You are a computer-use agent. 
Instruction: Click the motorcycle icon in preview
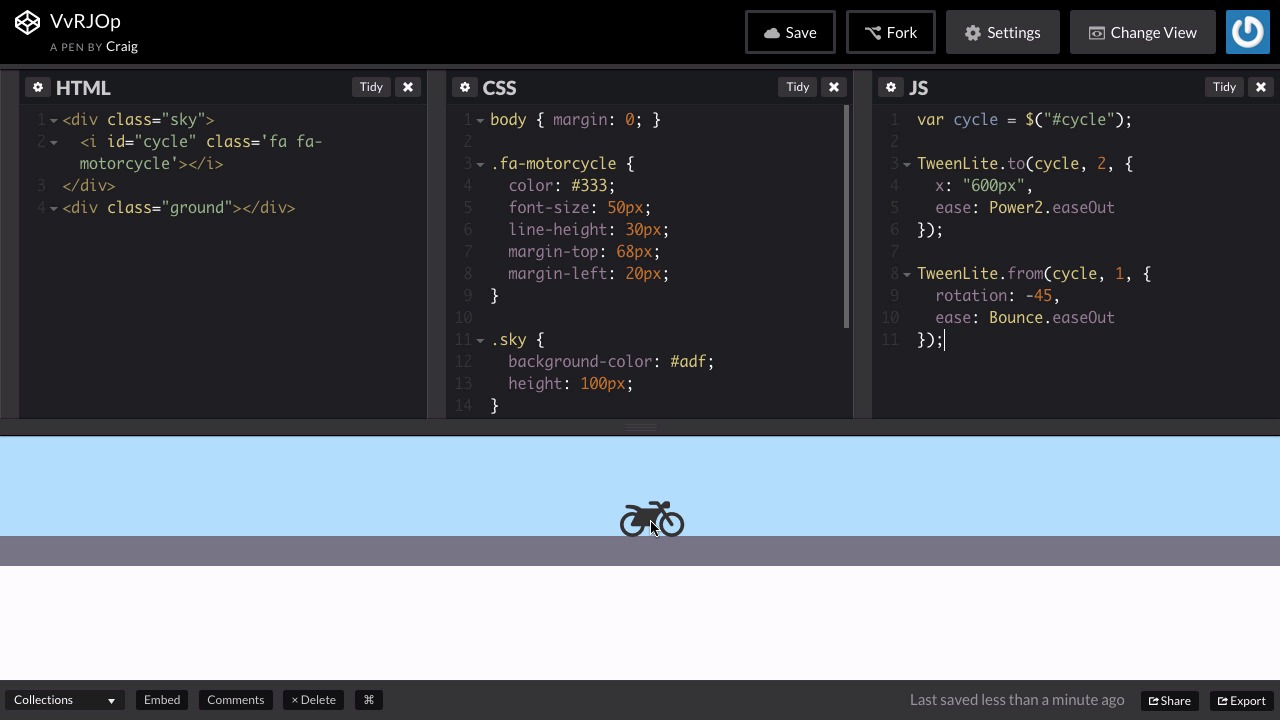click(652, 519)
